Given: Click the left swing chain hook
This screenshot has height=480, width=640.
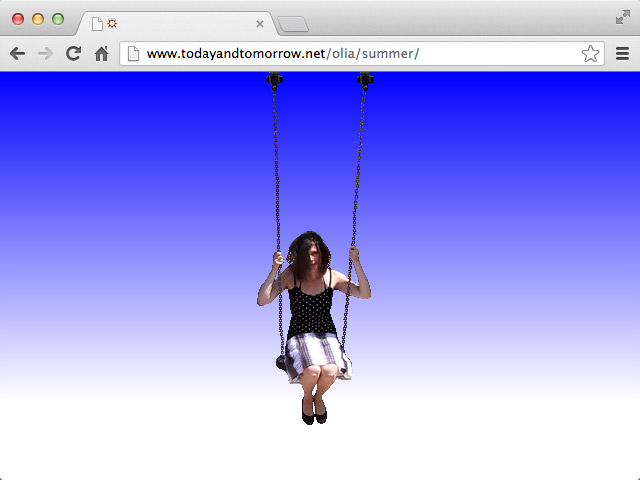Looking at the screenshot, I should point(274,81).
